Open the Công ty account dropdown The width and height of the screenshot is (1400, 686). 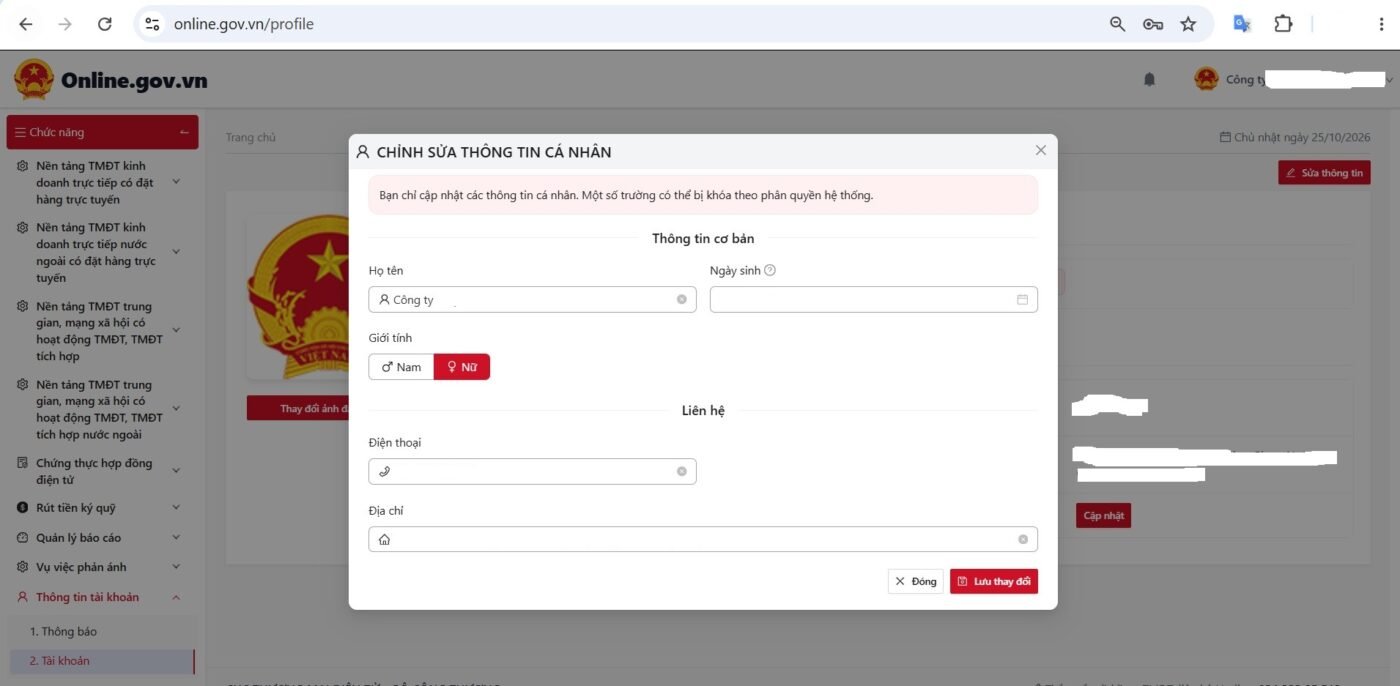(1293, 80)
